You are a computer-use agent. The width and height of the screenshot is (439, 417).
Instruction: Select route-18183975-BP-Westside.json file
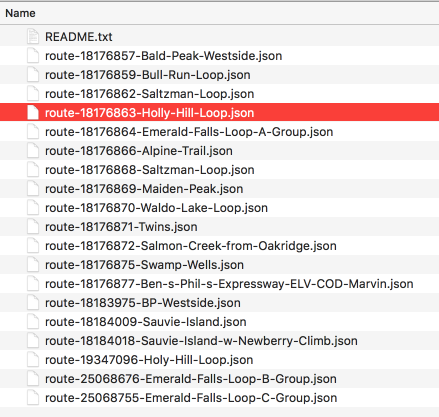[x=143, y=303]
